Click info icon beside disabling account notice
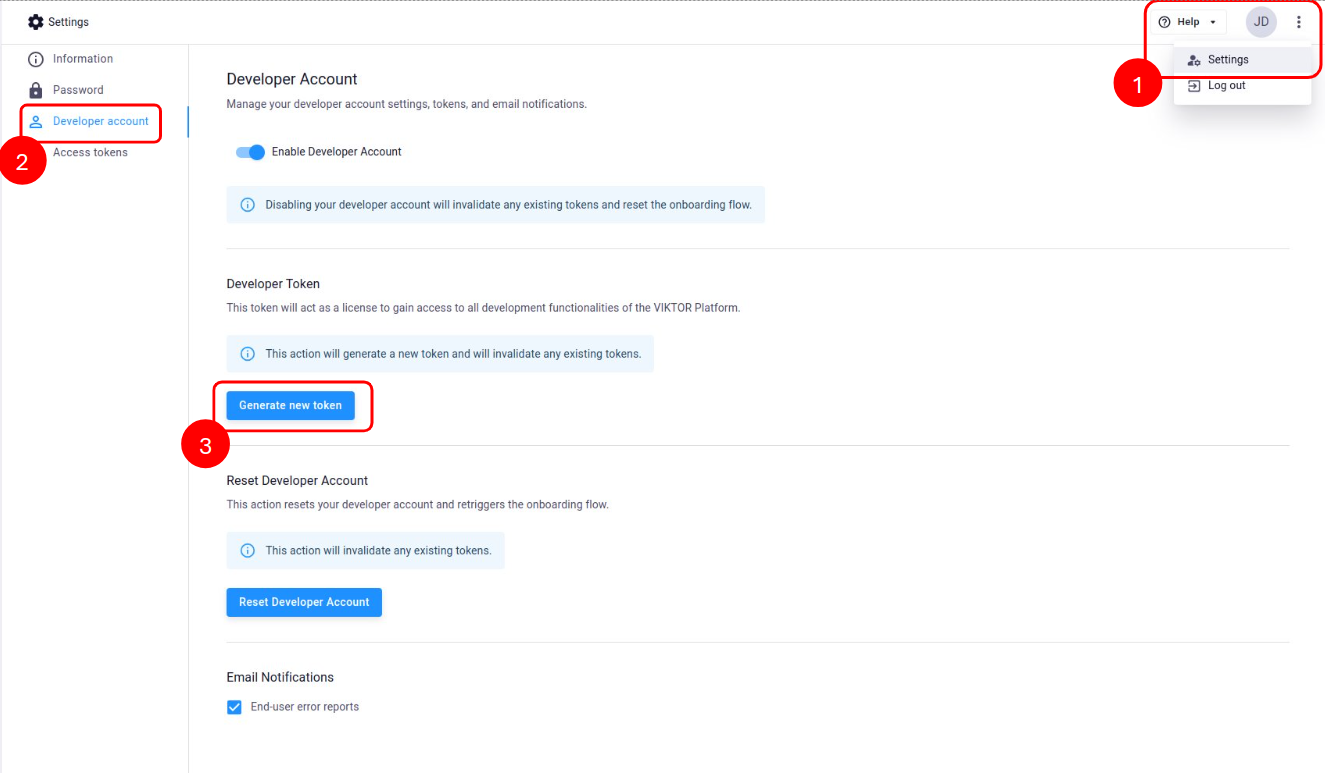 [x=248, y=205]
